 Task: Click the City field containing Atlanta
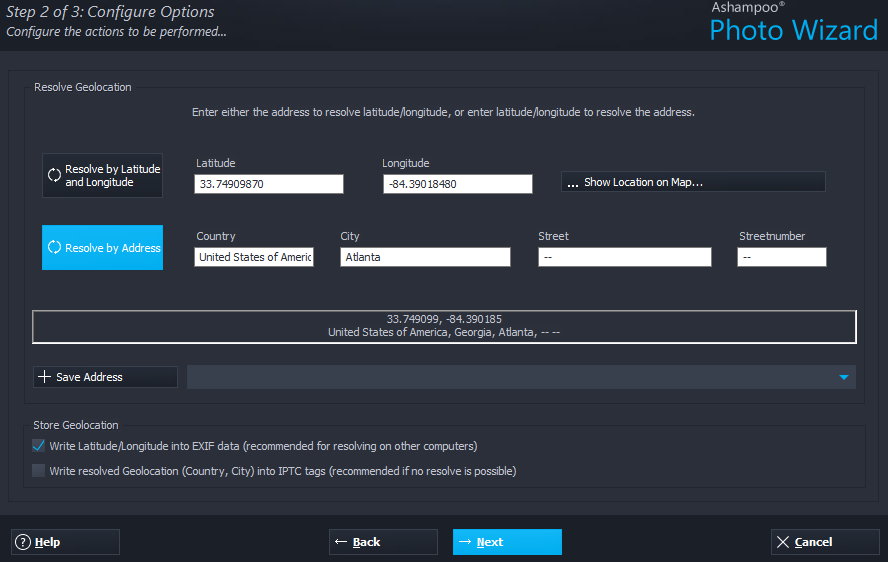pos(425,257)
